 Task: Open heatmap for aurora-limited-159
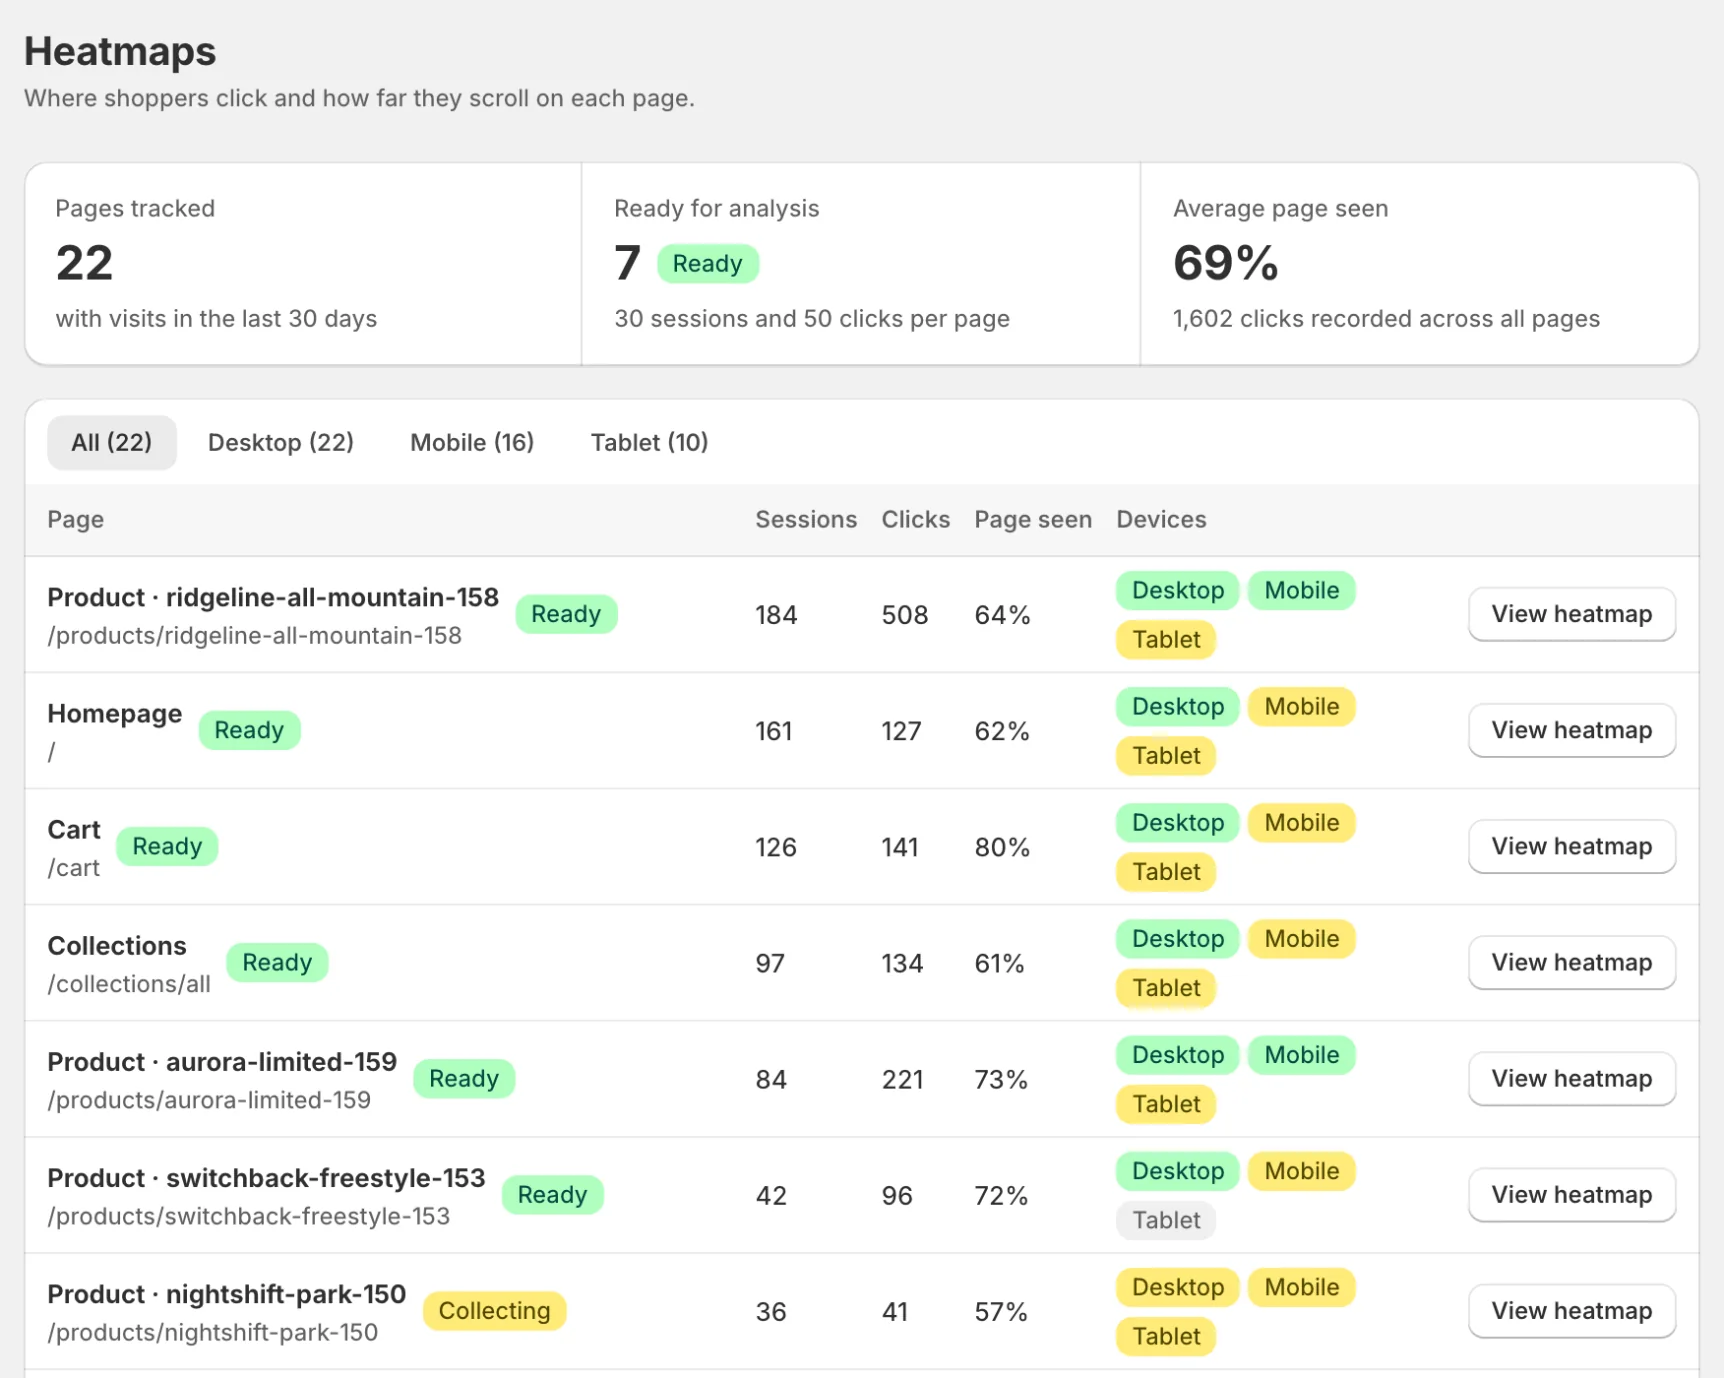(1571, 1078)
